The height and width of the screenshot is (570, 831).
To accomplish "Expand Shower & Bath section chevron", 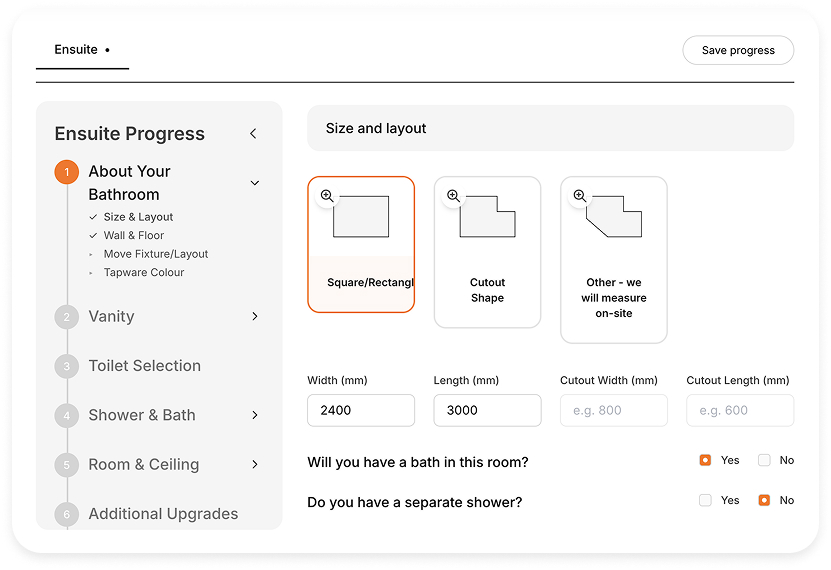I will [255, 415].
